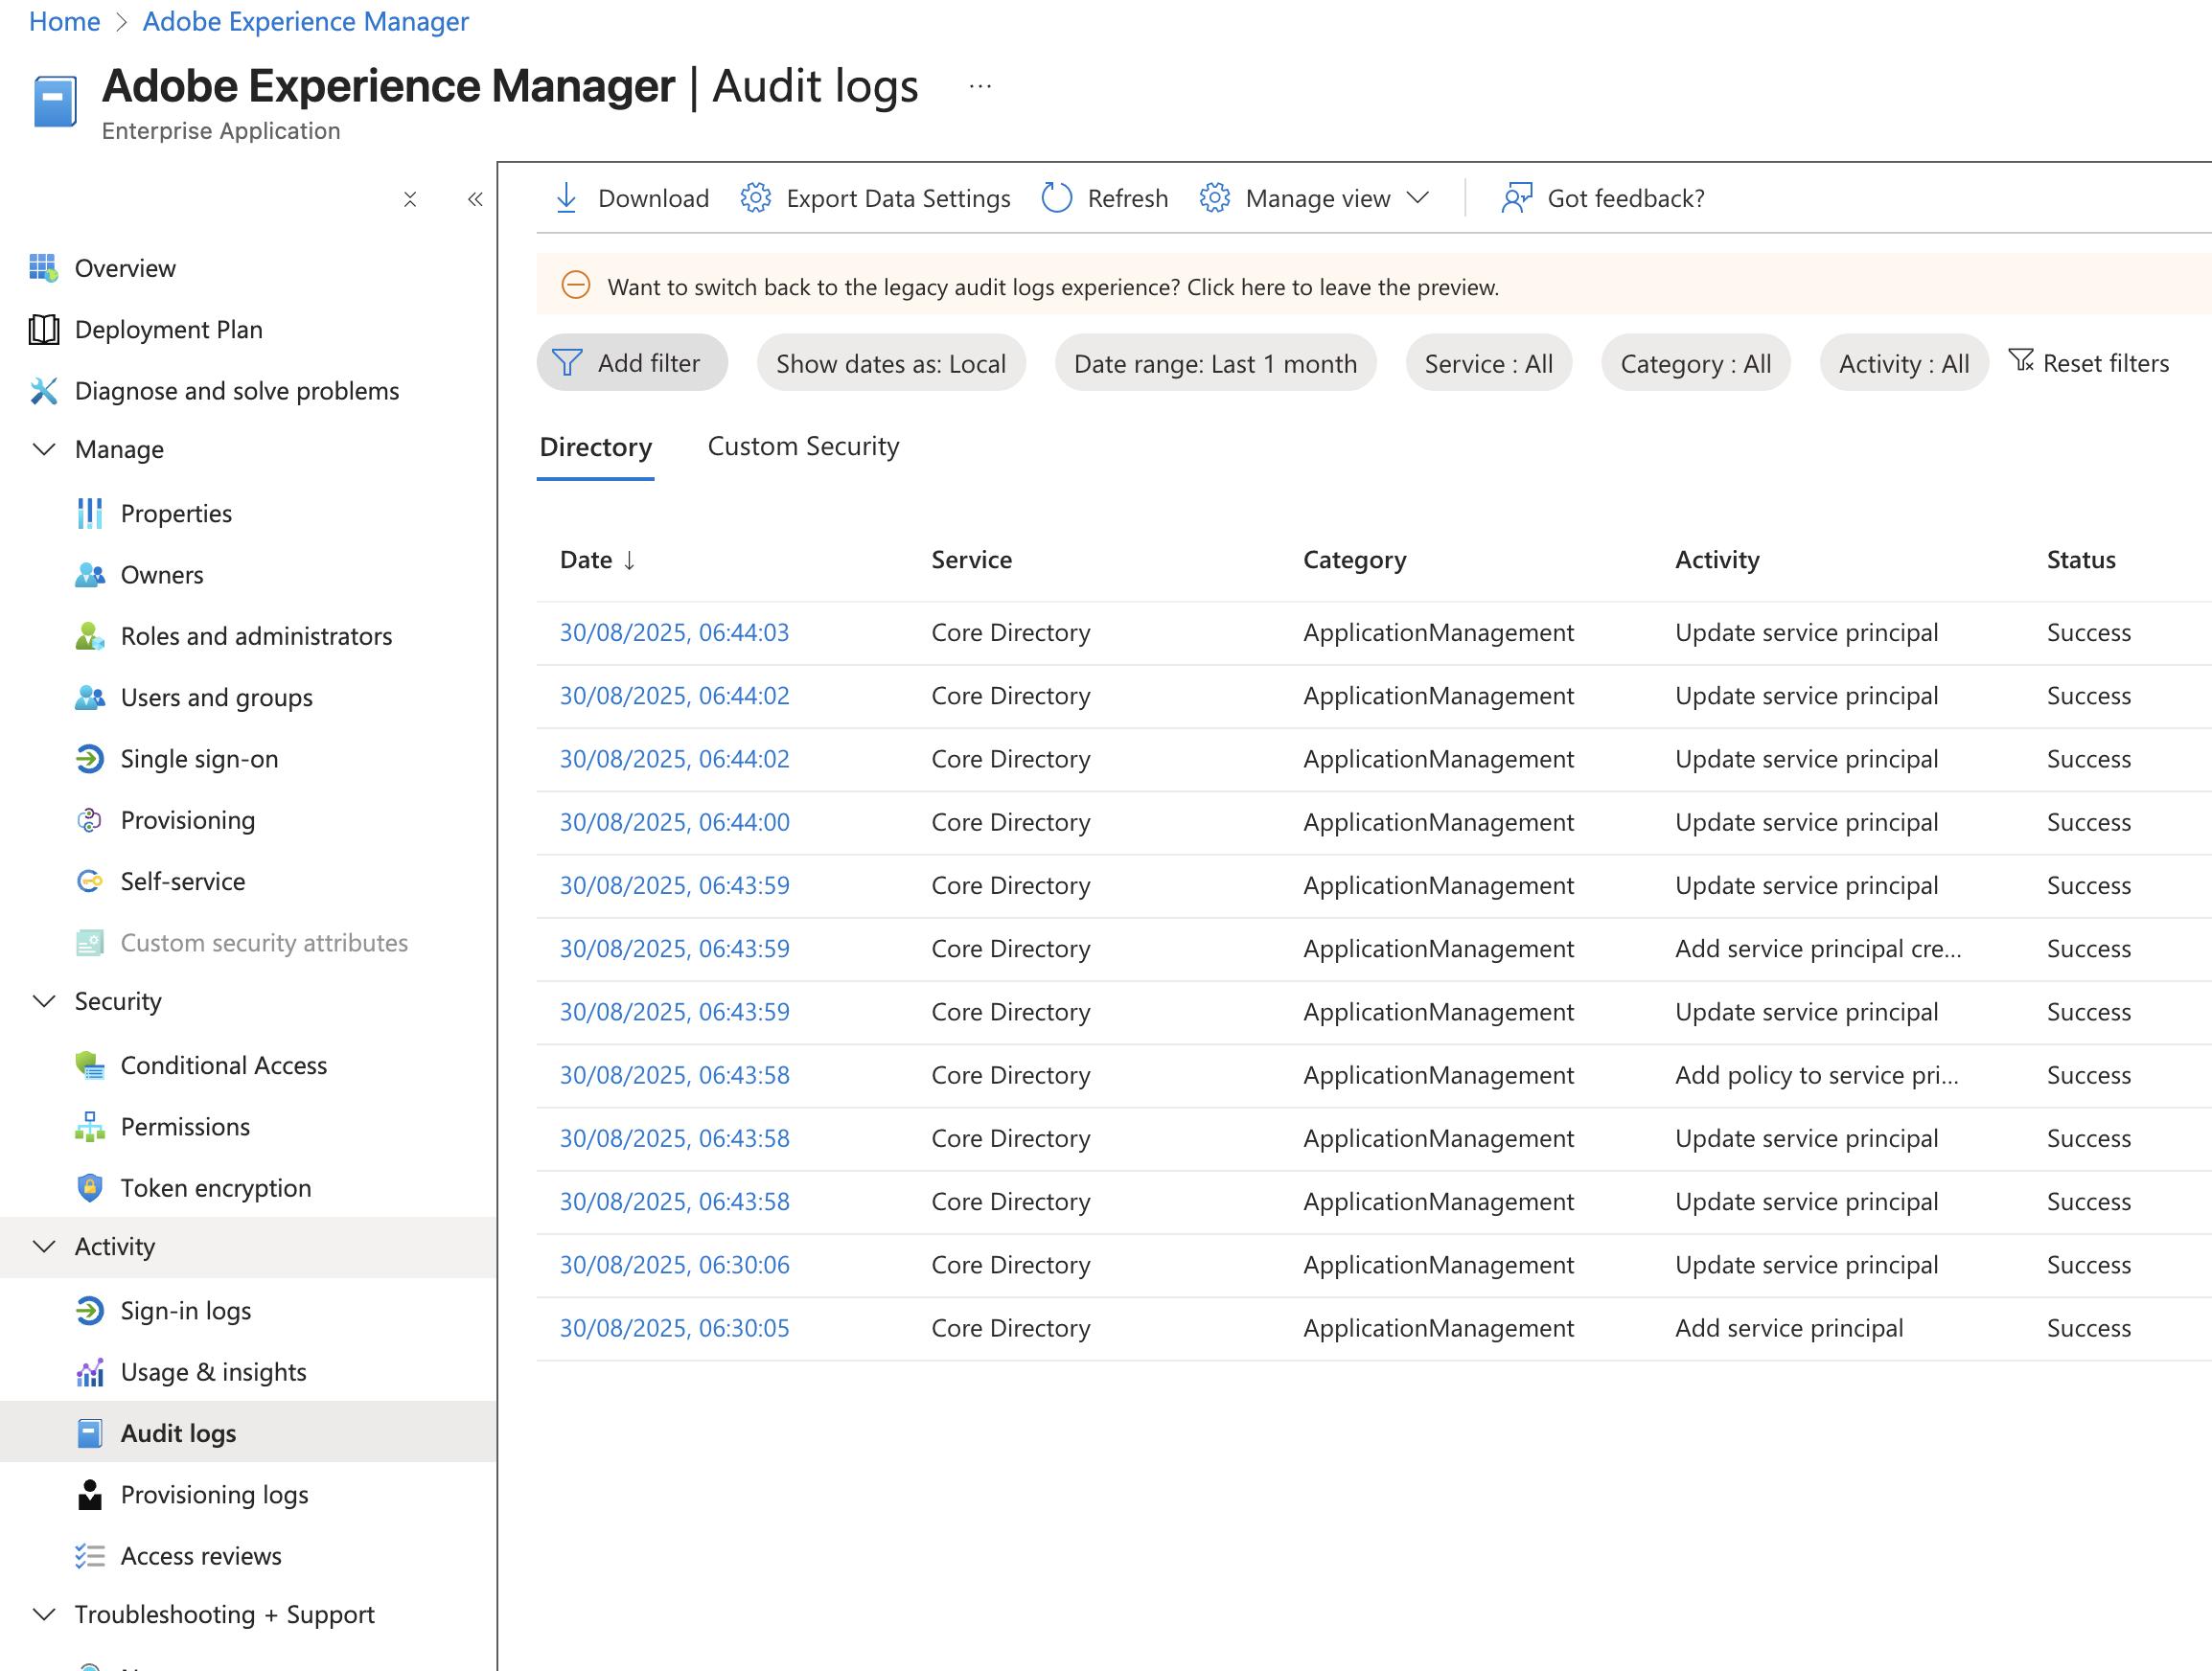Collapse the Security section
The width and height of the screenshot is (2212, 1671).
coord(44,1001)
